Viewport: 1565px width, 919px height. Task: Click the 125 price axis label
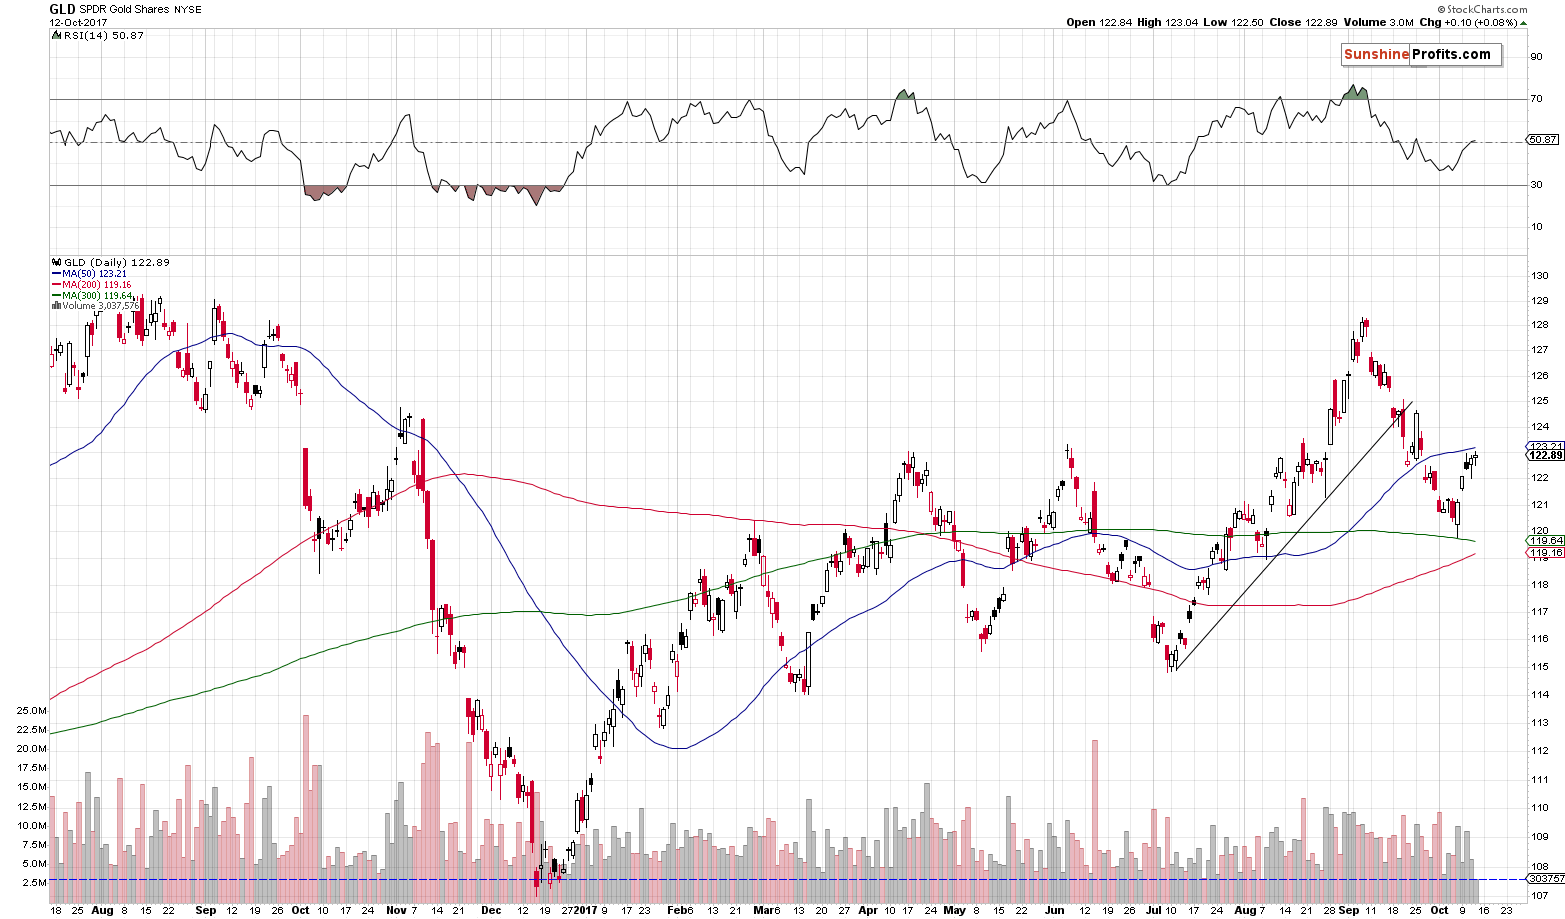click(1538, 401)
